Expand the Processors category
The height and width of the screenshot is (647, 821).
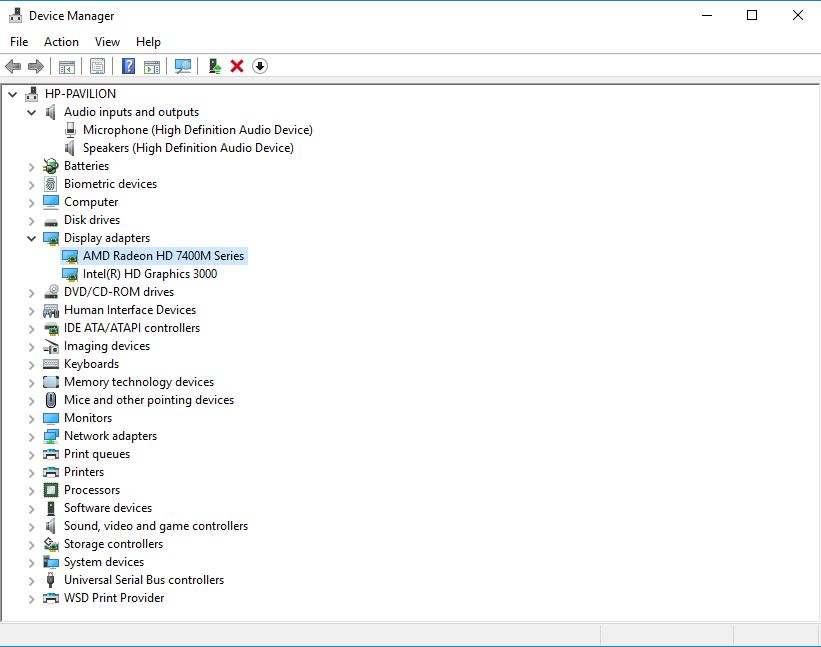[x=31, y=490]
